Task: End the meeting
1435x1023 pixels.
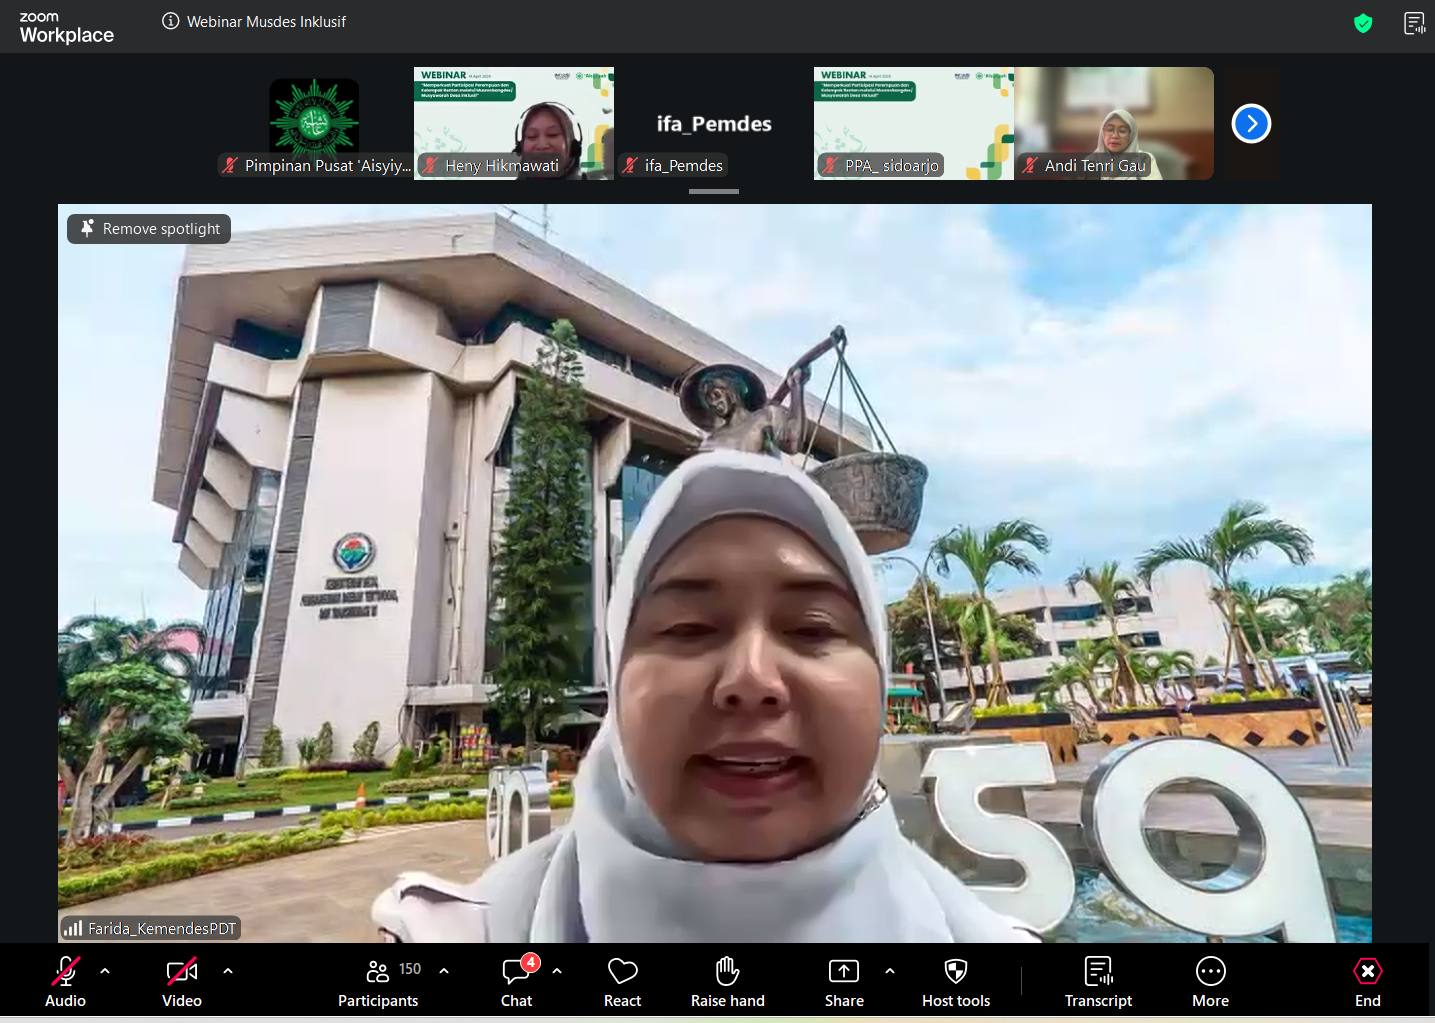Action: [x=1367, y=981]
